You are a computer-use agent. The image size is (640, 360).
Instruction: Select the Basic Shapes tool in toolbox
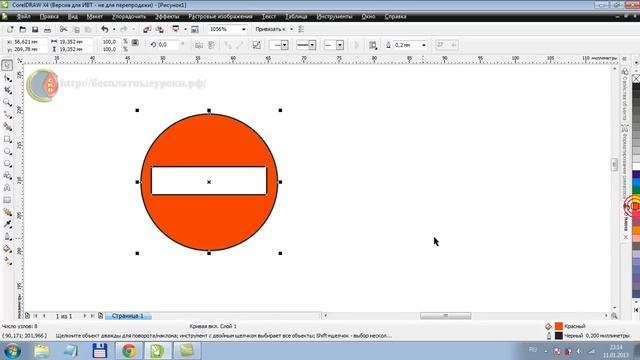click(7, 176)
